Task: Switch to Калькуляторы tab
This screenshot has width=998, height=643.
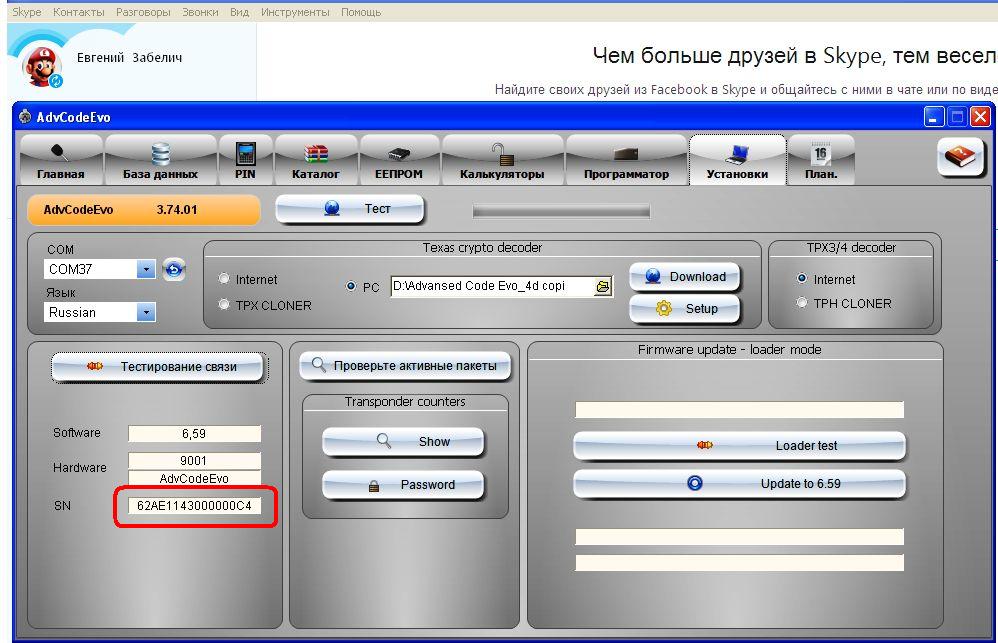Action: point(502,160)
